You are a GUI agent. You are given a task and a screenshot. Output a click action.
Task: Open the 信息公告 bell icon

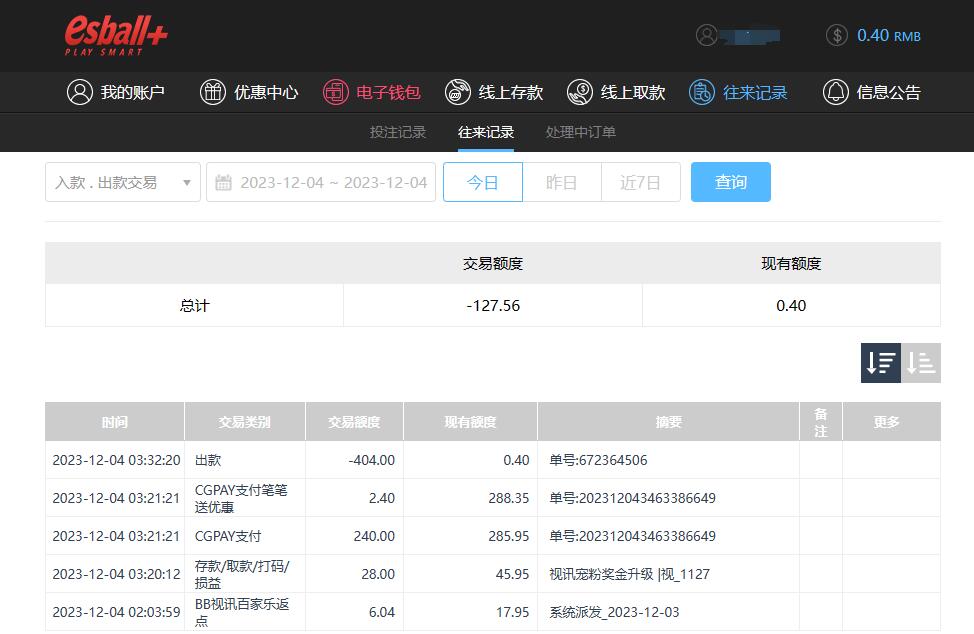pos(835,92)
